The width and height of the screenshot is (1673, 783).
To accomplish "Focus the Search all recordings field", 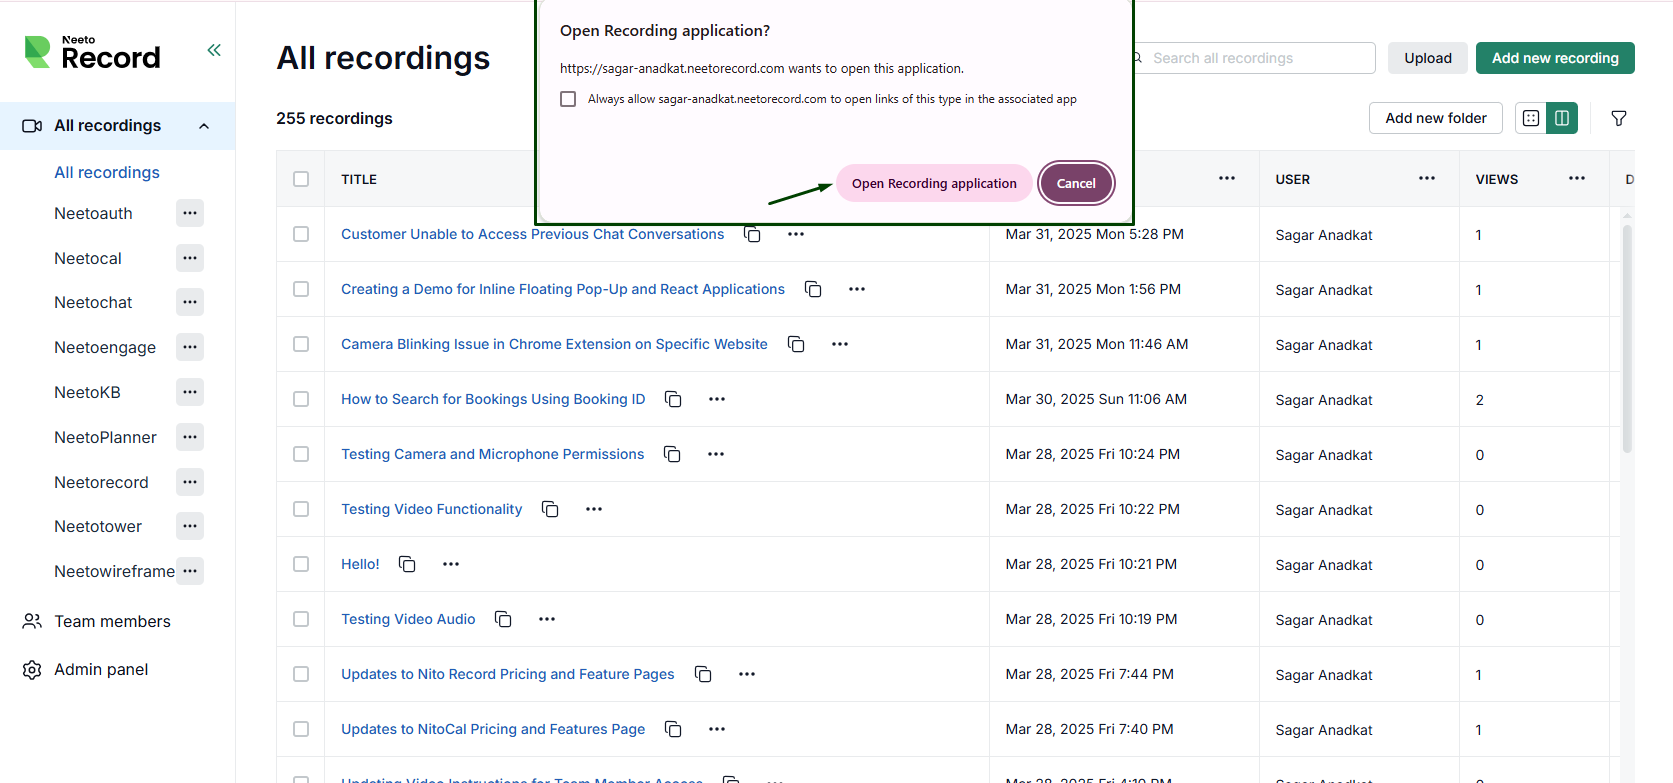I will pyautogui.click(x=1254, y=58).
